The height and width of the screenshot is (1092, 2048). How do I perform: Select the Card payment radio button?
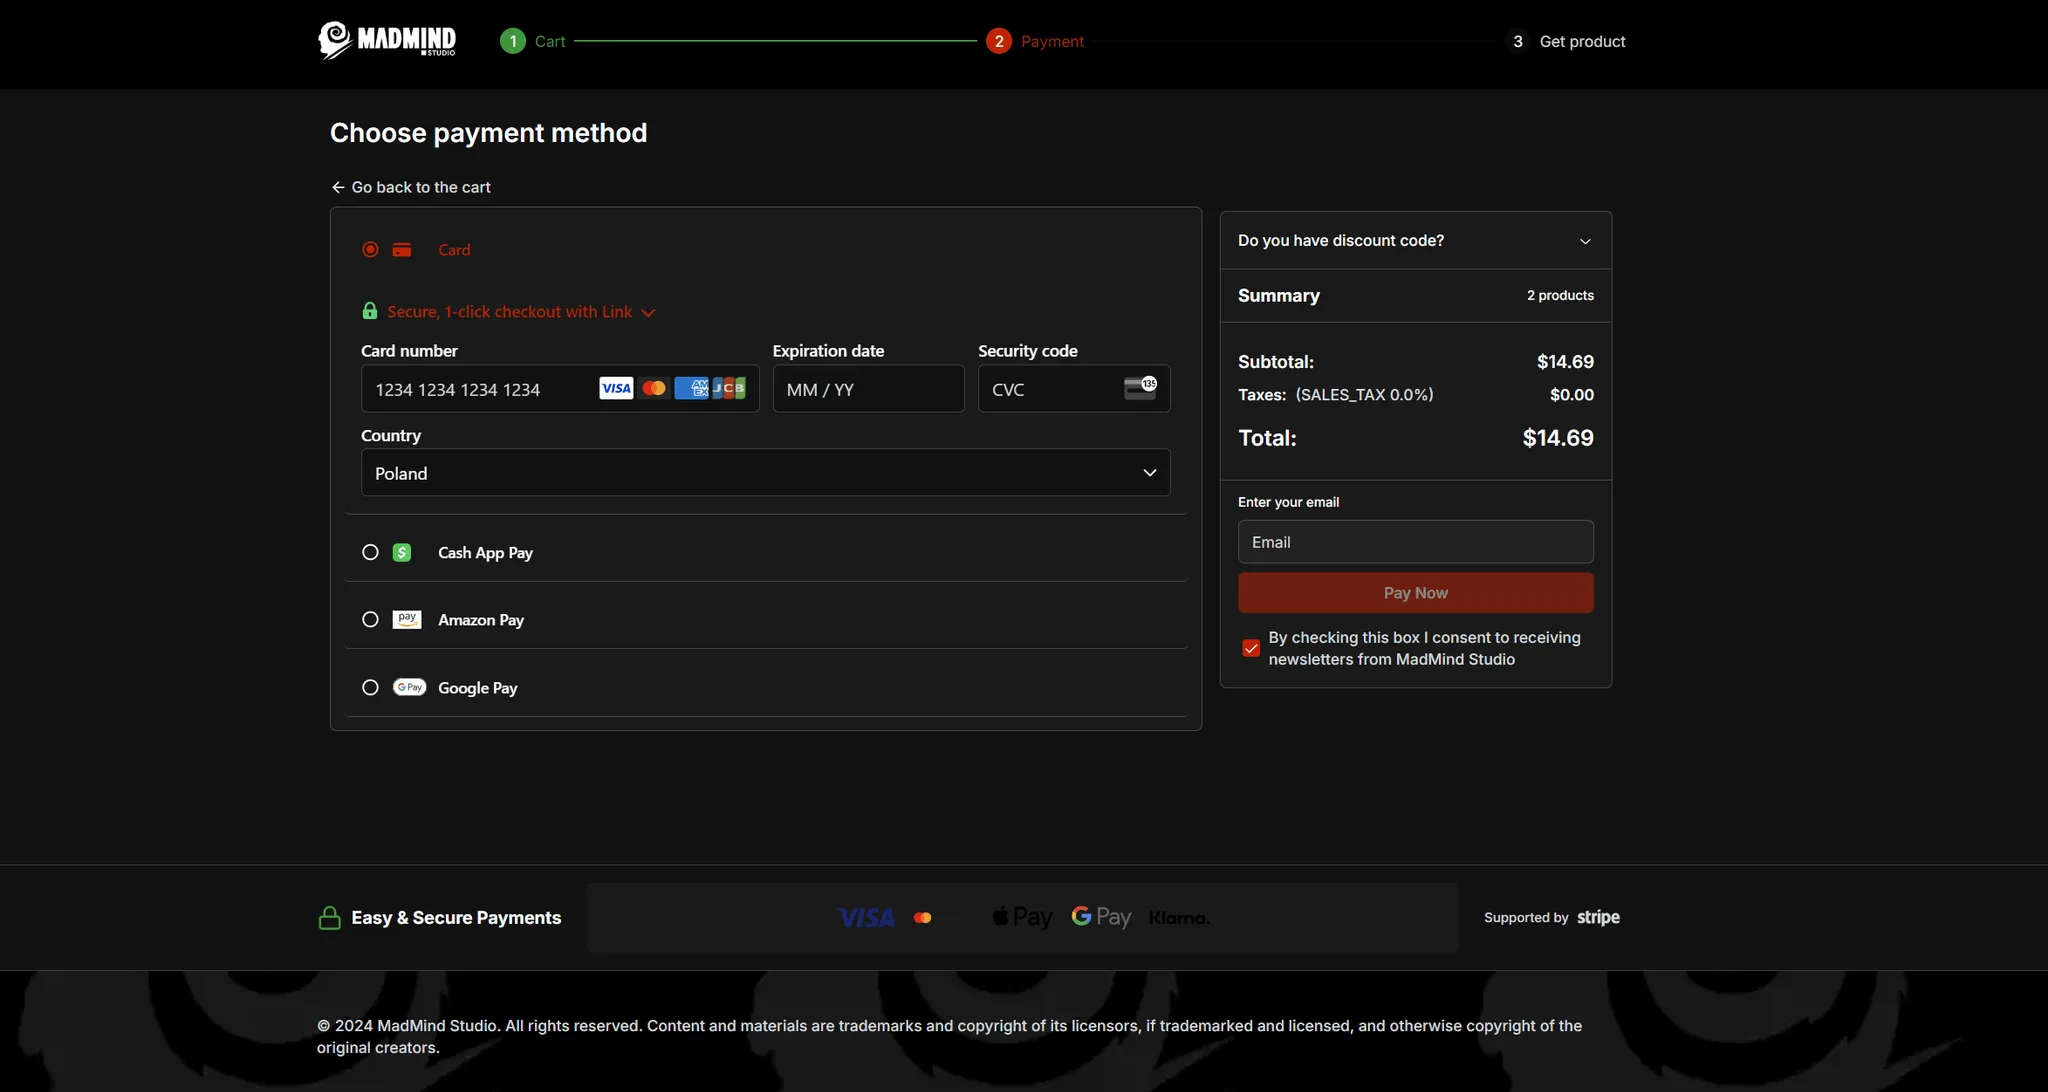tap(370, 249)
